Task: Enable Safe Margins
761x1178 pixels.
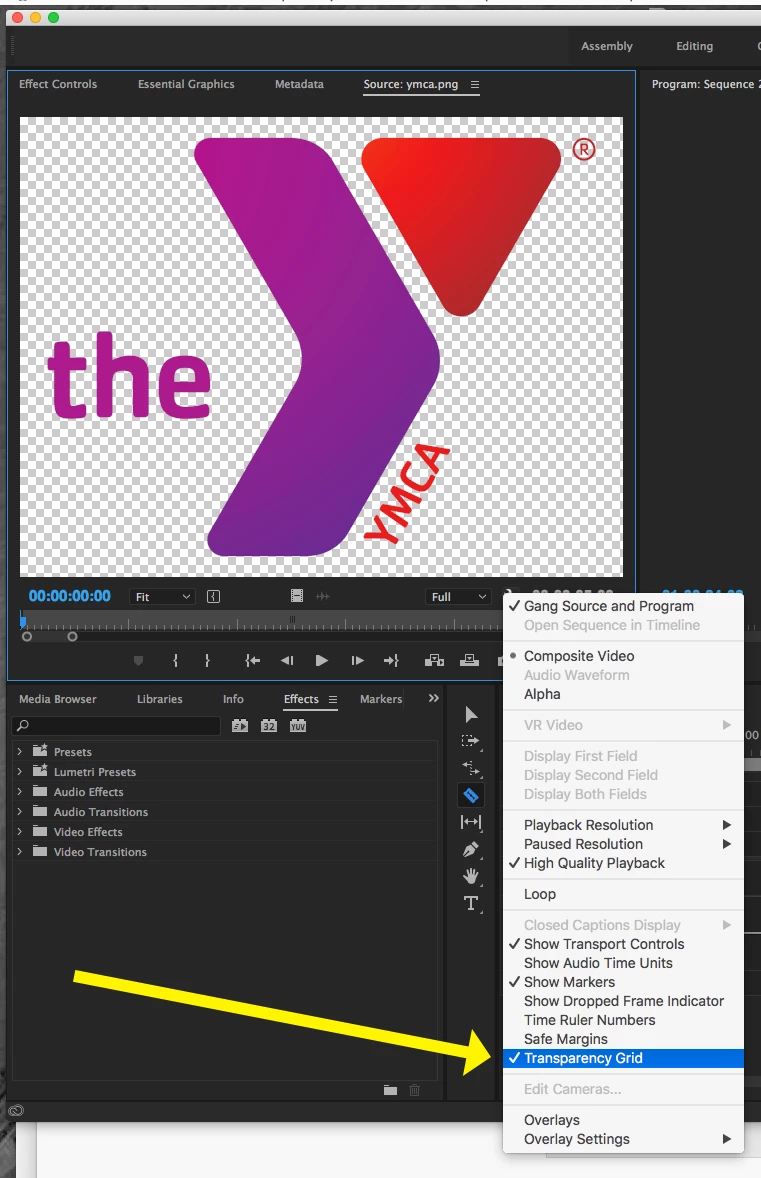Action: [566, 1039]
